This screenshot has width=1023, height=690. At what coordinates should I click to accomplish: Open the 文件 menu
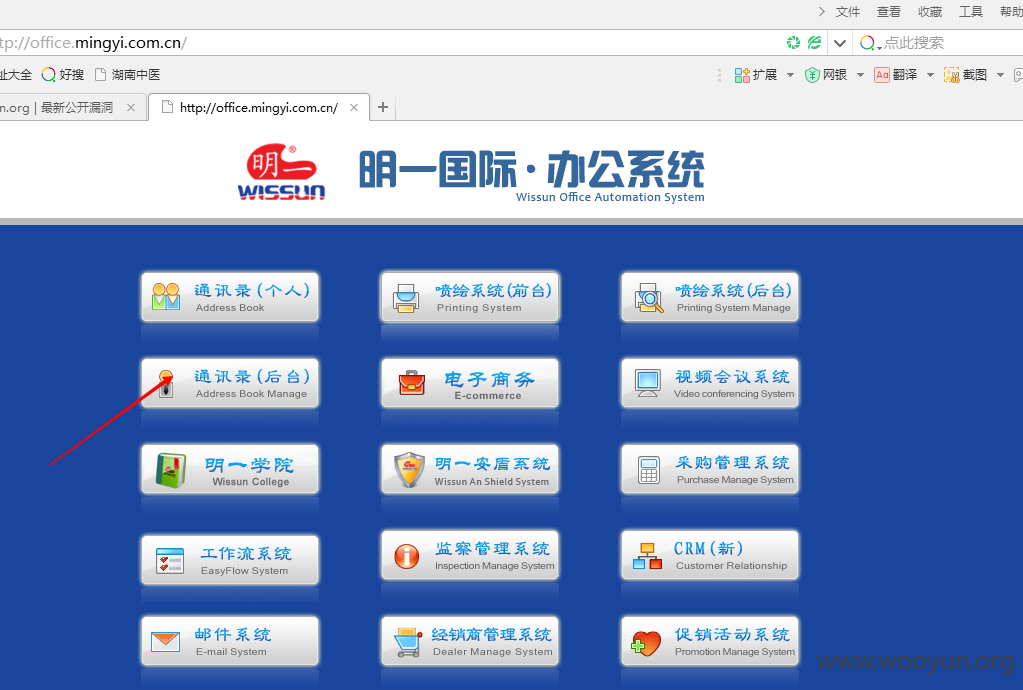point(848,12)
